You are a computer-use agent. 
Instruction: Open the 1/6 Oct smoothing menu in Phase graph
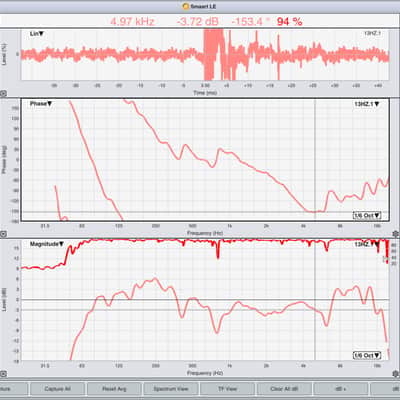(x=367, y=215)
